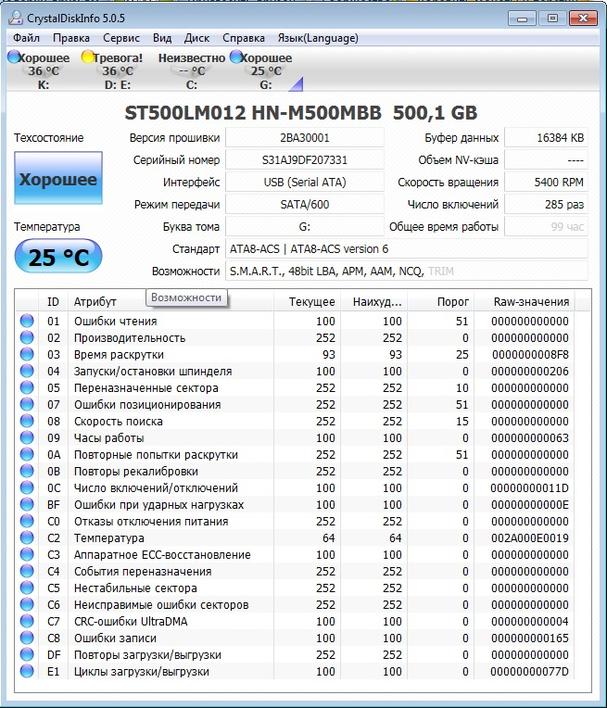Click status circle for C5 Нестабильные сектора
This screenshot has height=708, width=607.
pos(27,588)
